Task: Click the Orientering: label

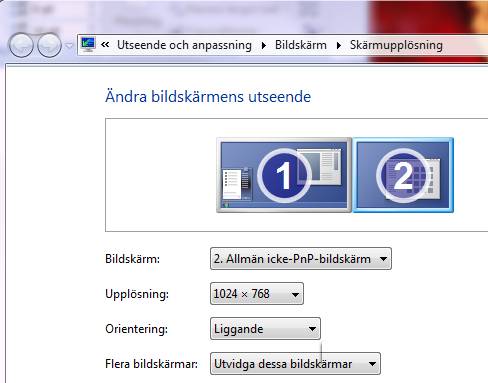Action: 136,329
